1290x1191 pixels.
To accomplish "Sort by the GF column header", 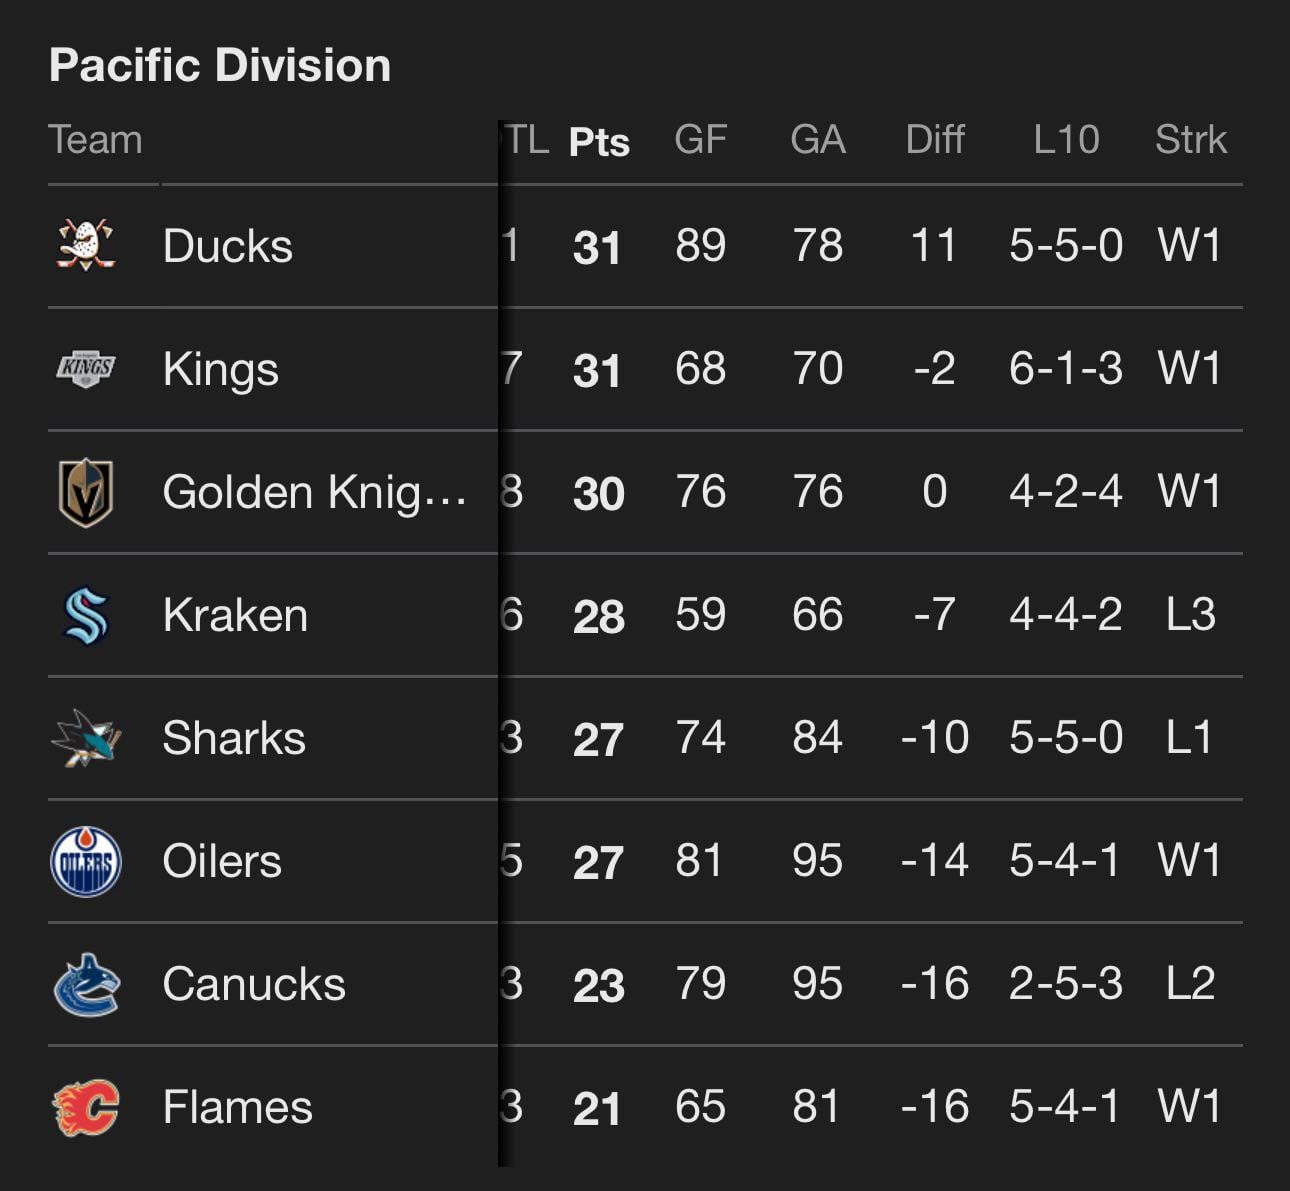I will 700,140.
